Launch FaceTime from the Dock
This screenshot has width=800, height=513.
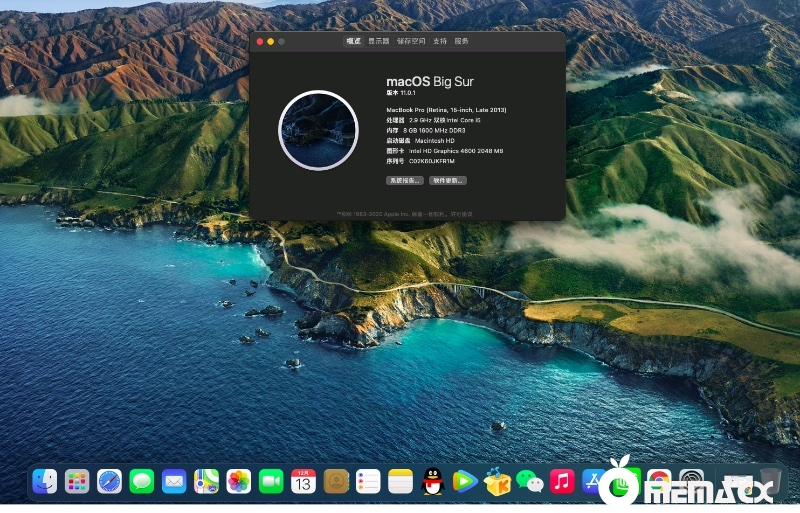coord(271,481)
